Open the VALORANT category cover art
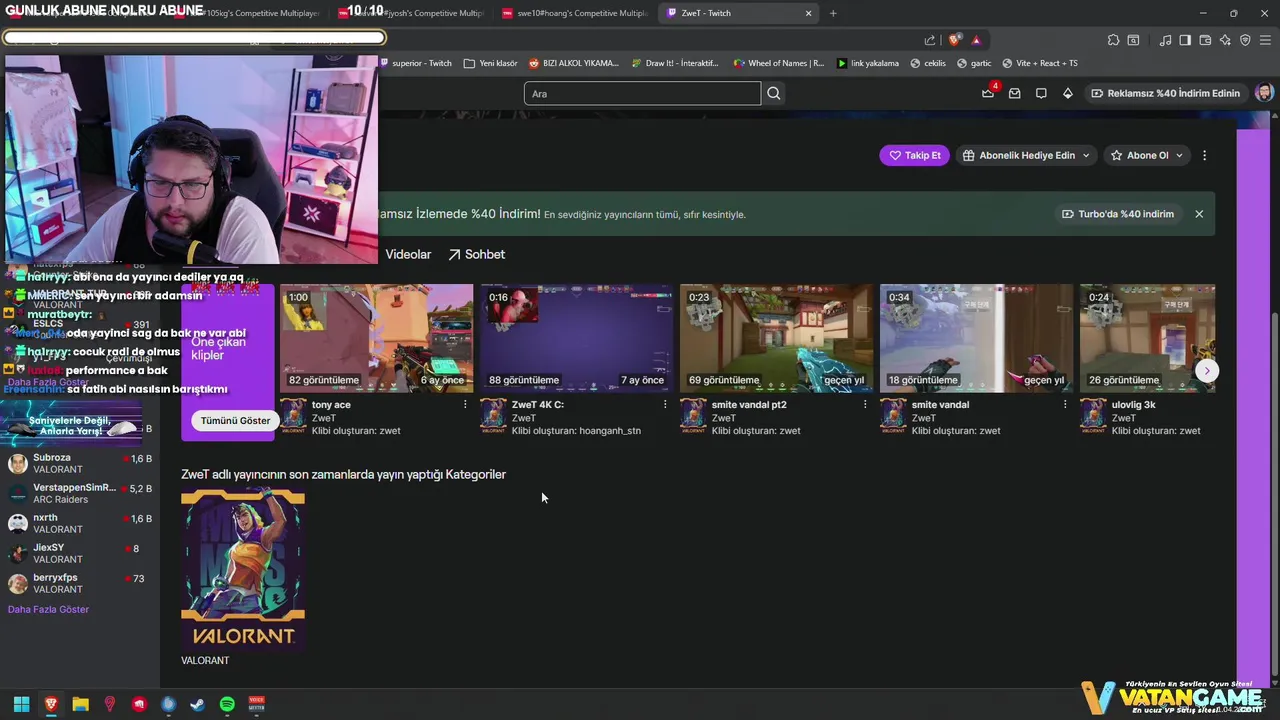1280x720 pixels. pyautogui.click(x=243, y=569)
